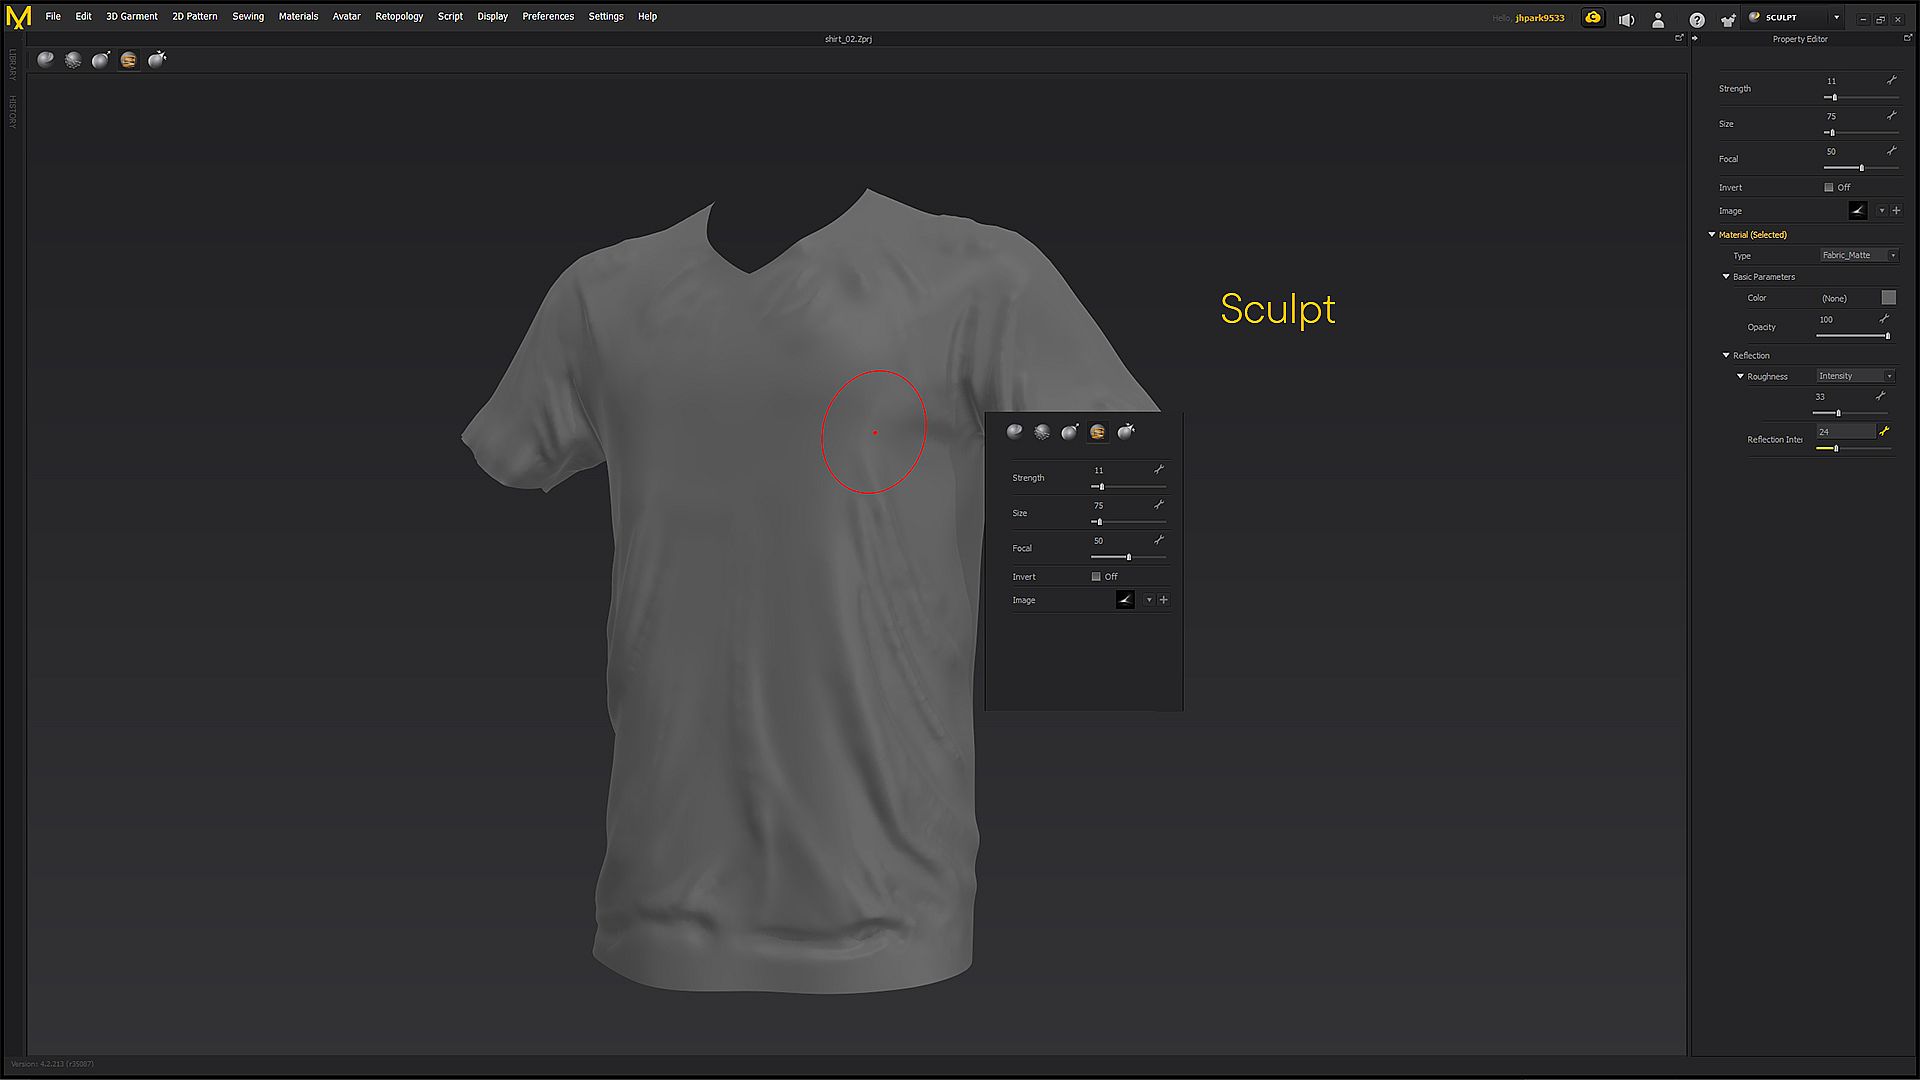Screen dimensions: 1920x1080
Task: Click the add garment shirt icon
Action: [x=1727, y=19]
